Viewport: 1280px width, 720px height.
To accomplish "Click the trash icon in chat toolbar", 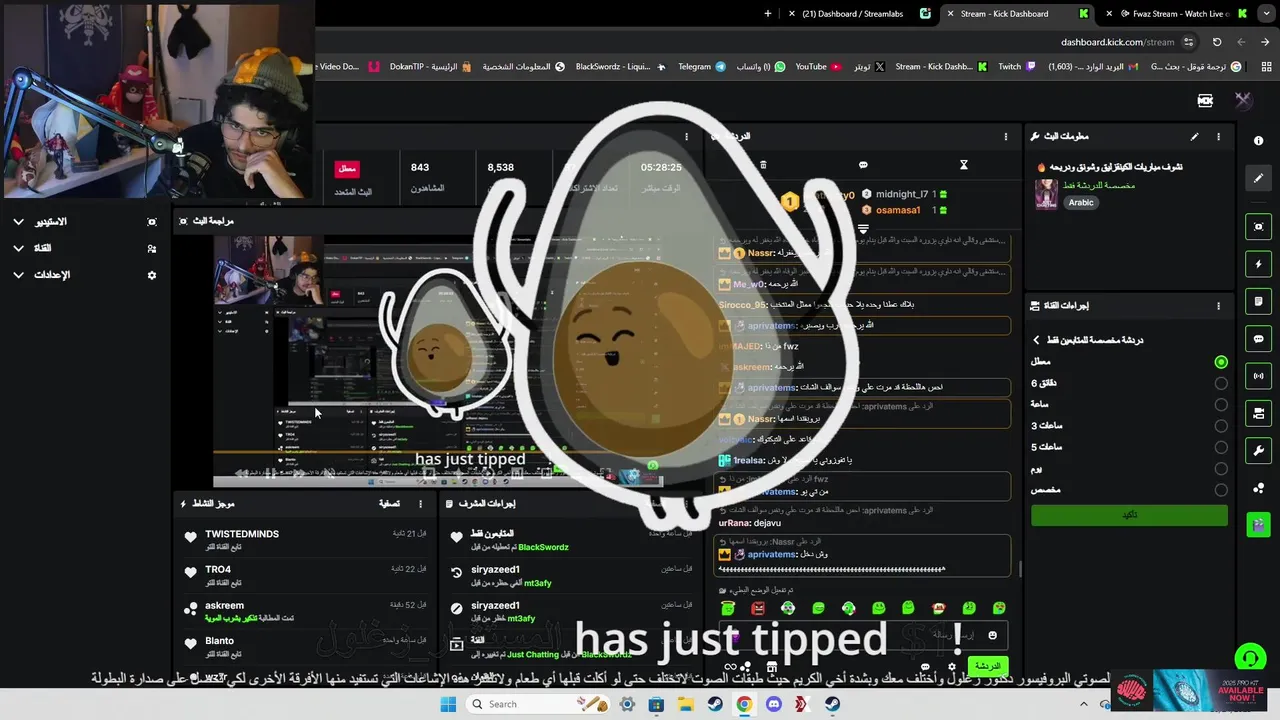I will [763, 165].
